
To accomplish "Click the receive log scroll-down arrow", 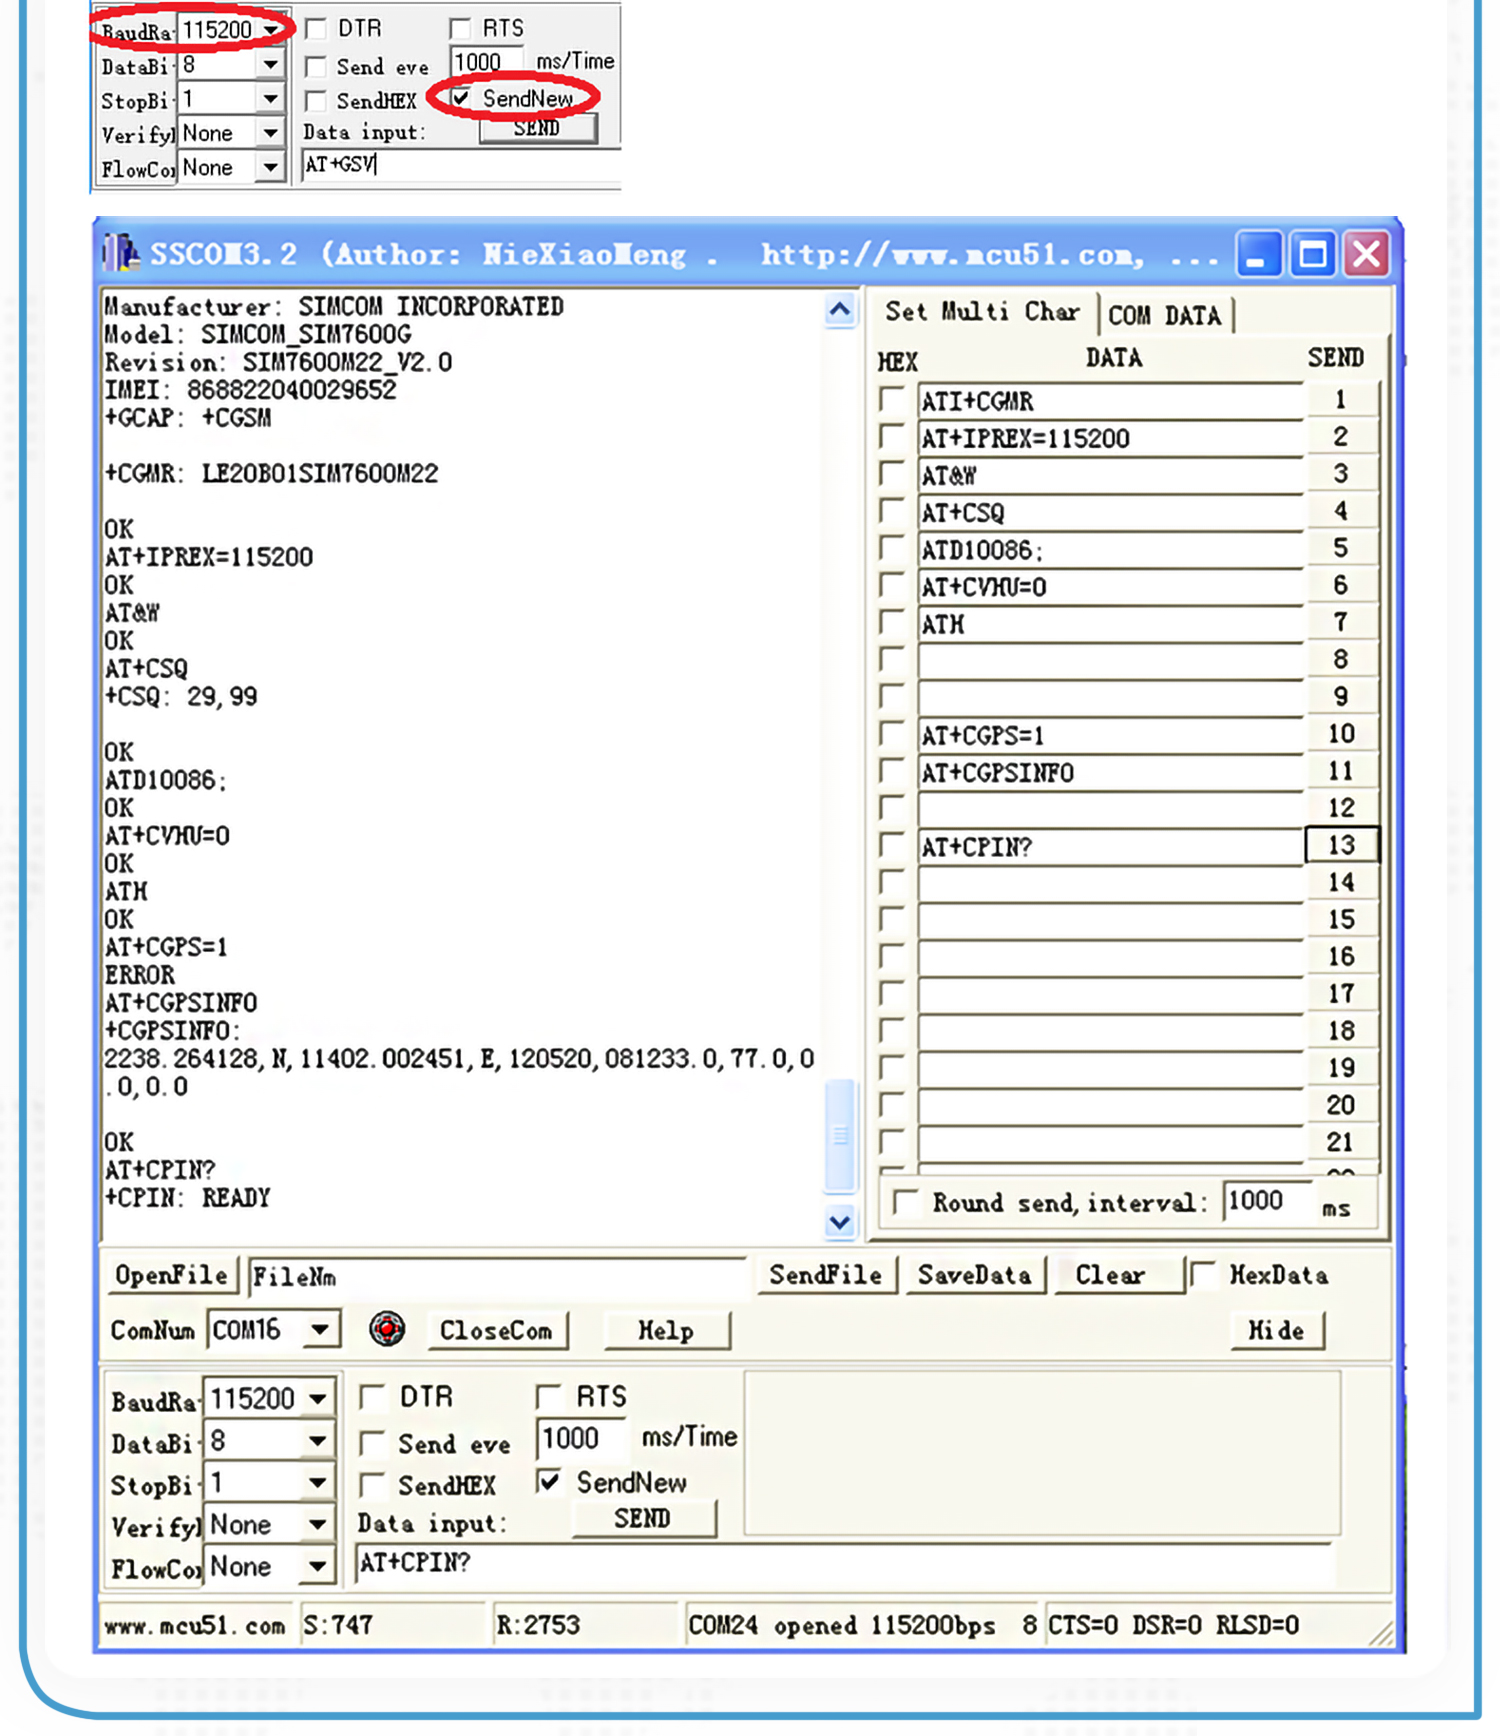I will pyautogui.click(x=840, y=1222).
